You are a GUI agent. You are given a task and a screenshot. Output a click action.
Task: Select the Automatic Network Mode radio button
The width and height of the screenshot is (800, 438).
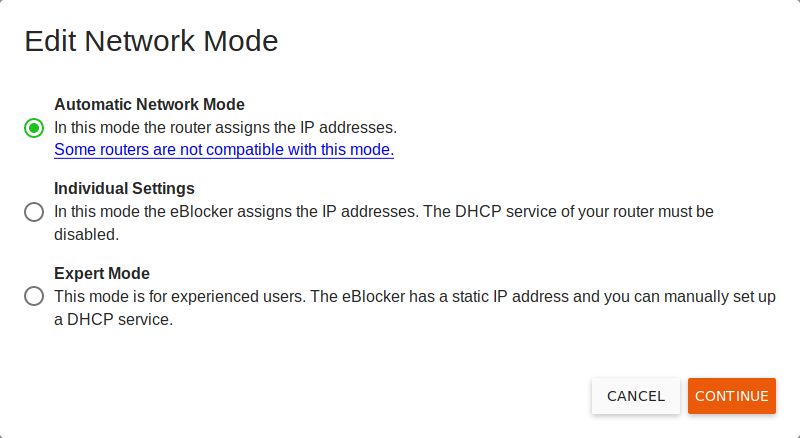pos(34,128)
